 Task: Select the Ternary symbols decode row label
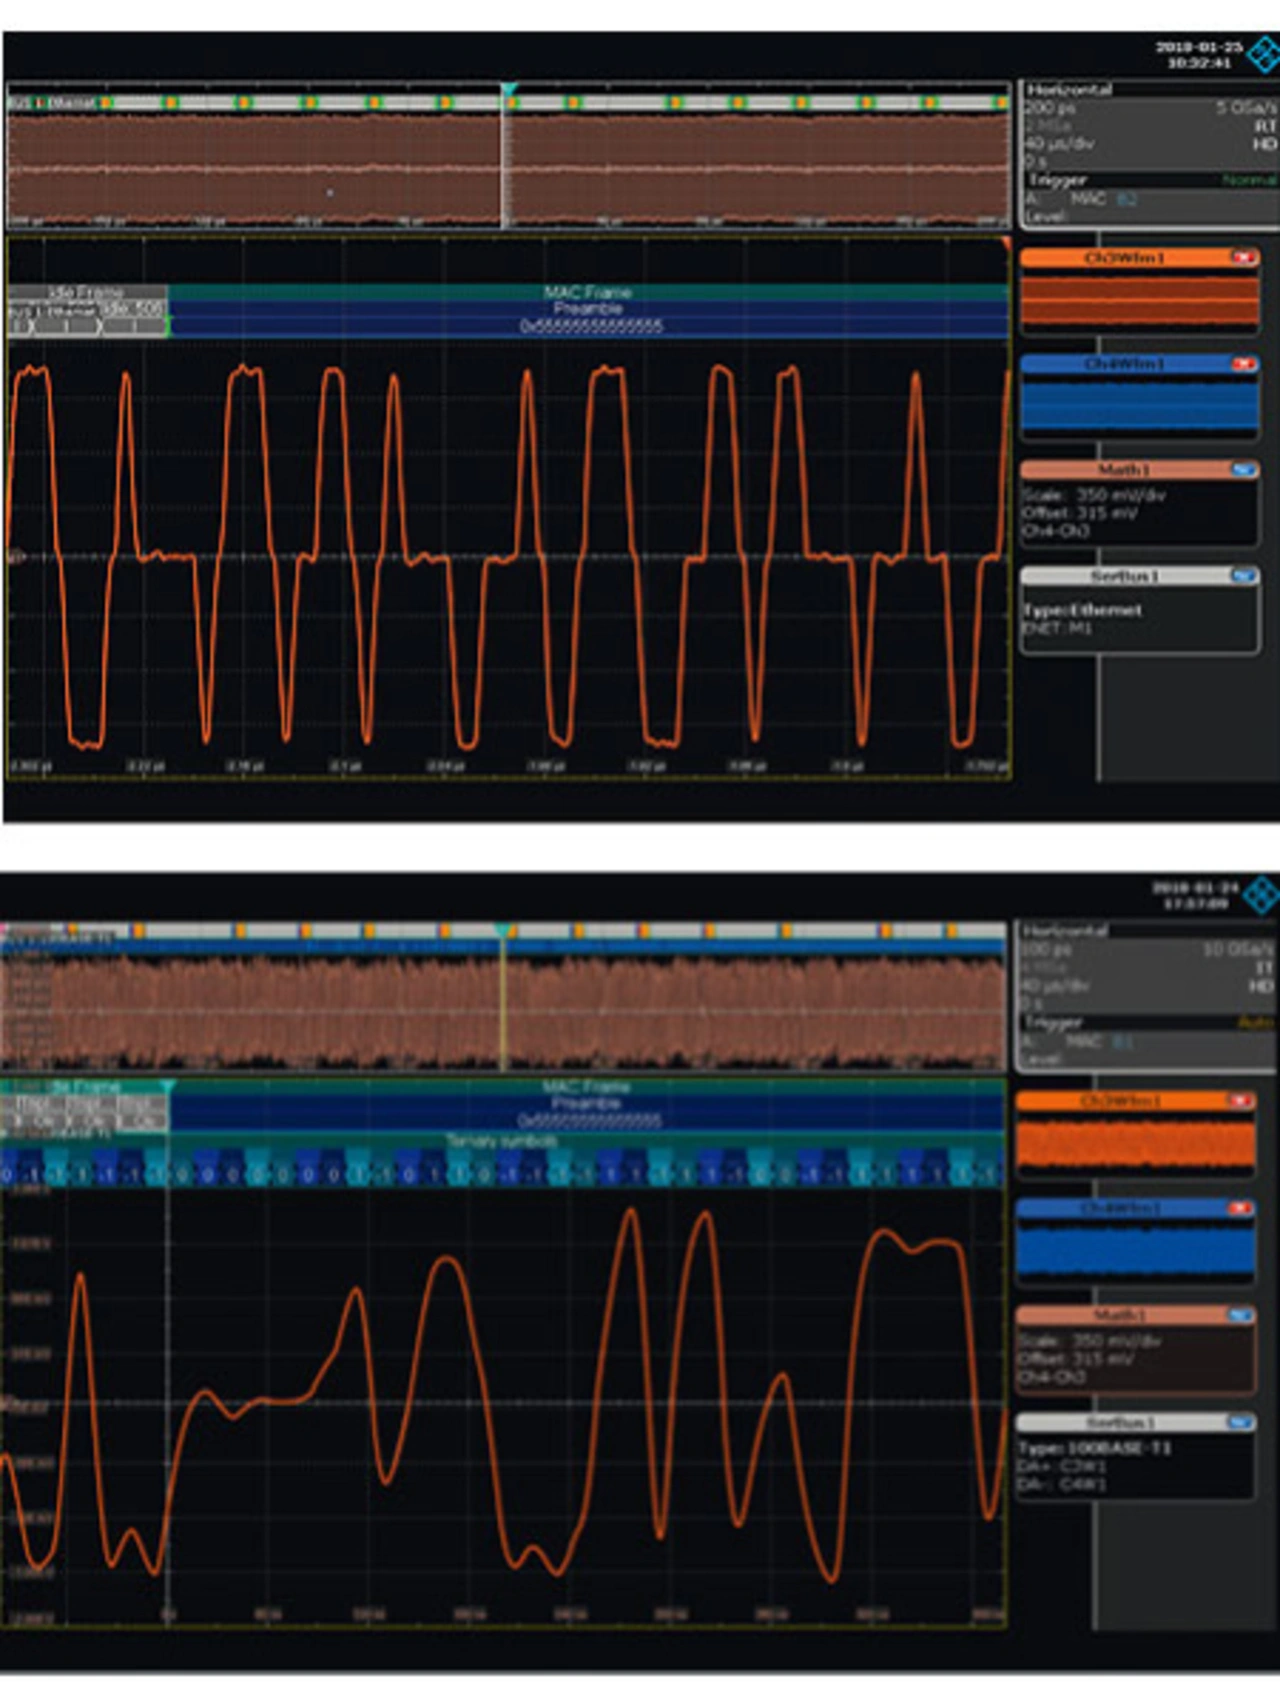click(501, 1141)
